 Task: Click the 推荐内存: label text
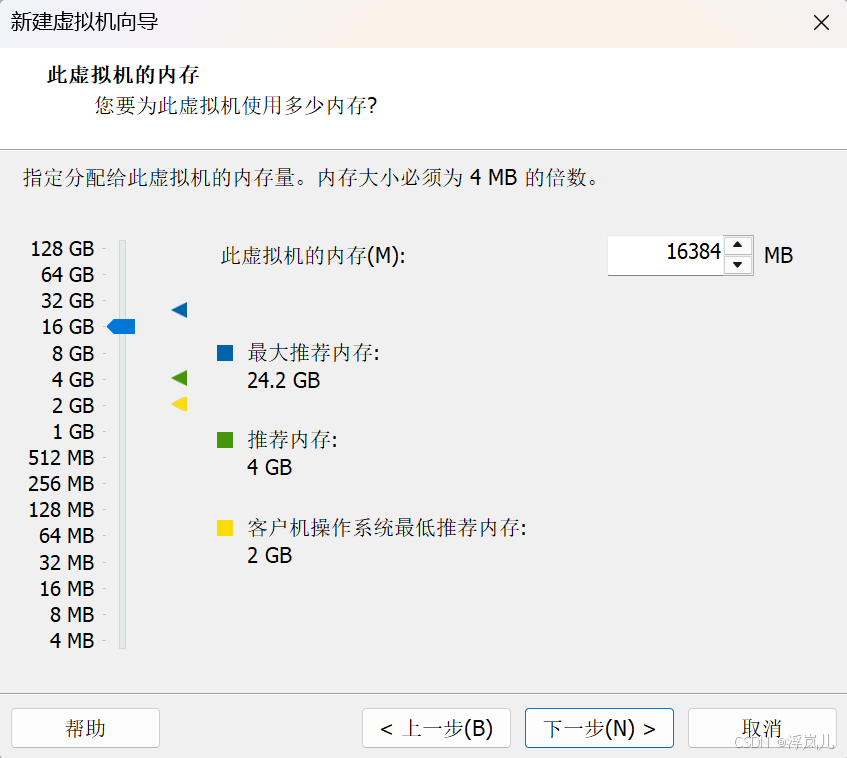point(293,440)
